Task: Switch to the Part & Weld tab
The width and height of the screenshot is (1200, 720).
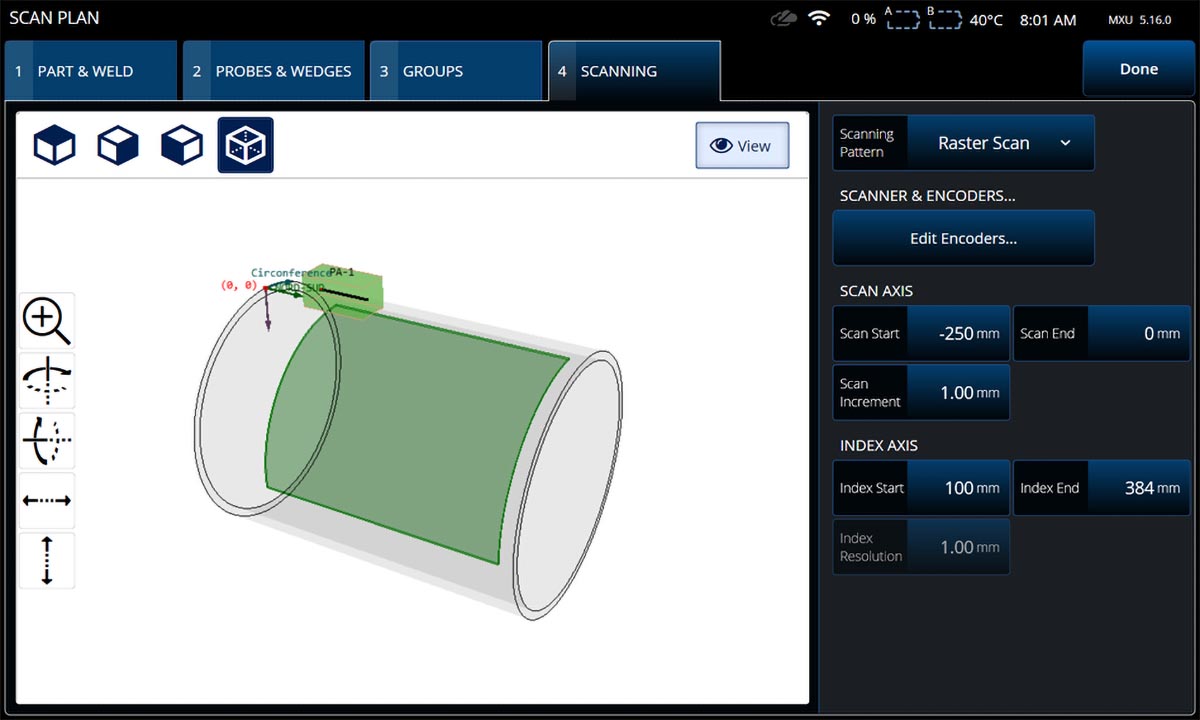Action: pos(90,71)
